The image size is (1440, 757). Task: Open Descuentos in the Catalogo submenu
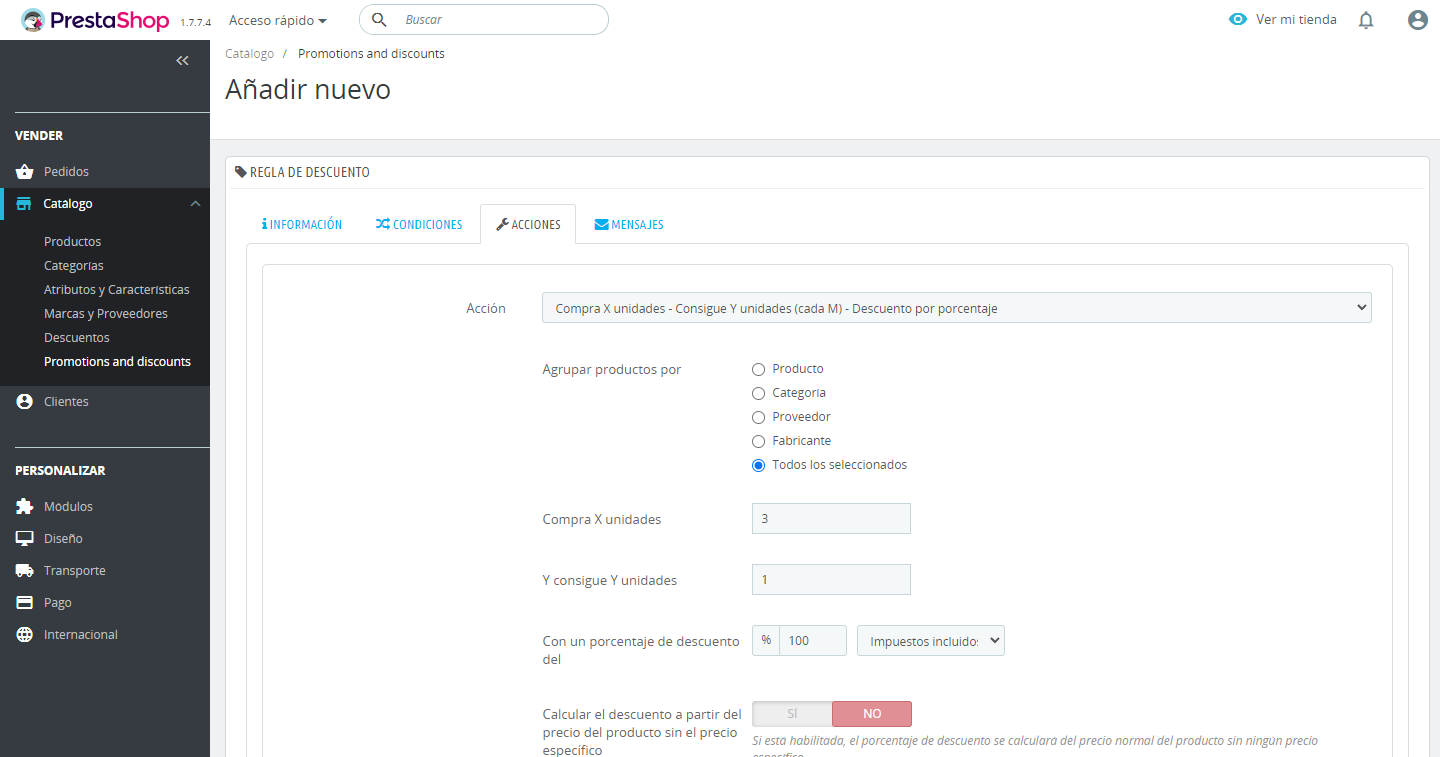tap(77, 338)
